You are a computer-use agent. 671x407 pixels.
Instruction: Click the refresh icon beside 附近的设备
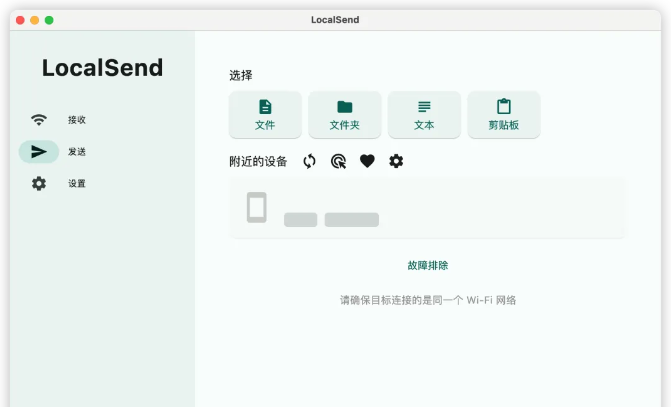tap(310, 161)
